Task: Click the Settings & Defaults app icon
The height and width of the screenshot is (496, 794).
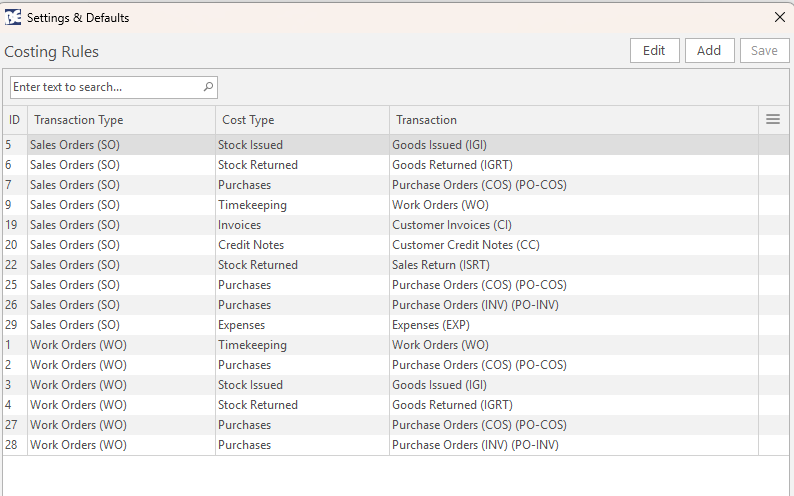Action: tap(13, 17)
